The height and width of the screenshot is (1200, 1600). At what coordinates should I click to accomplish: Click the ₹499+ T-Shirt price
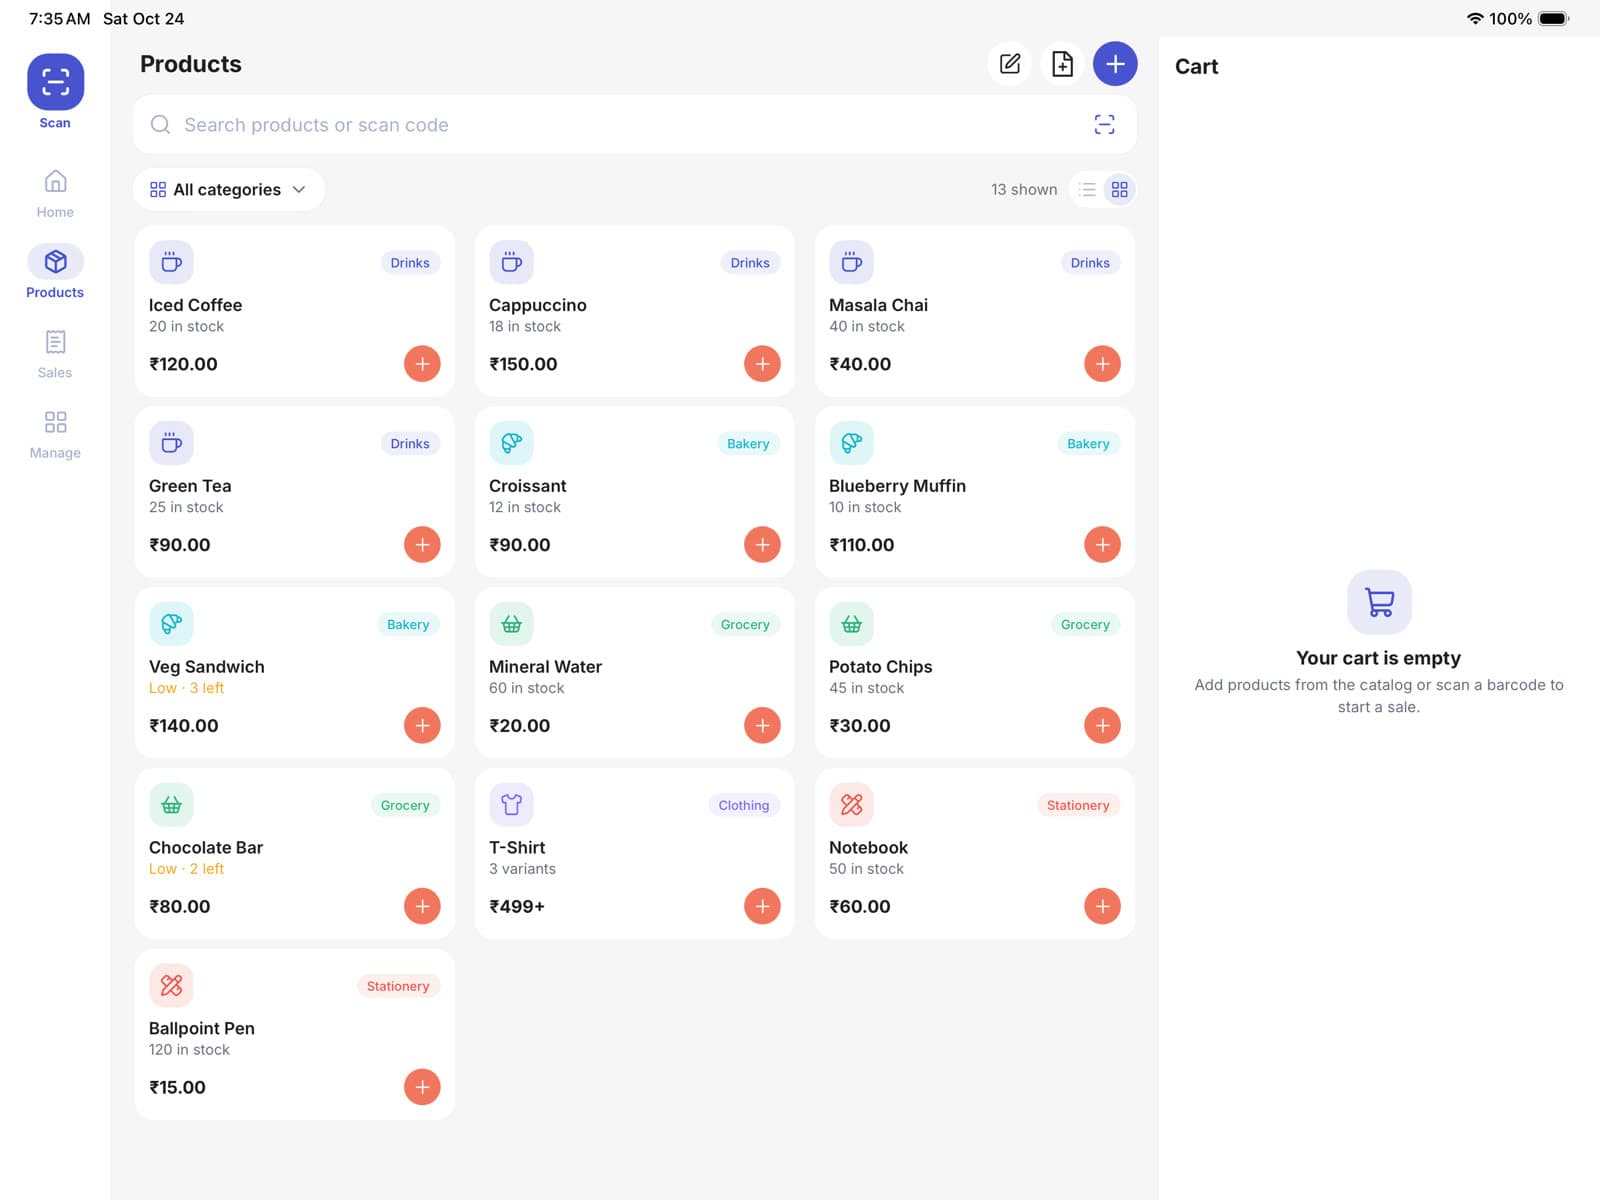point(517,907)
